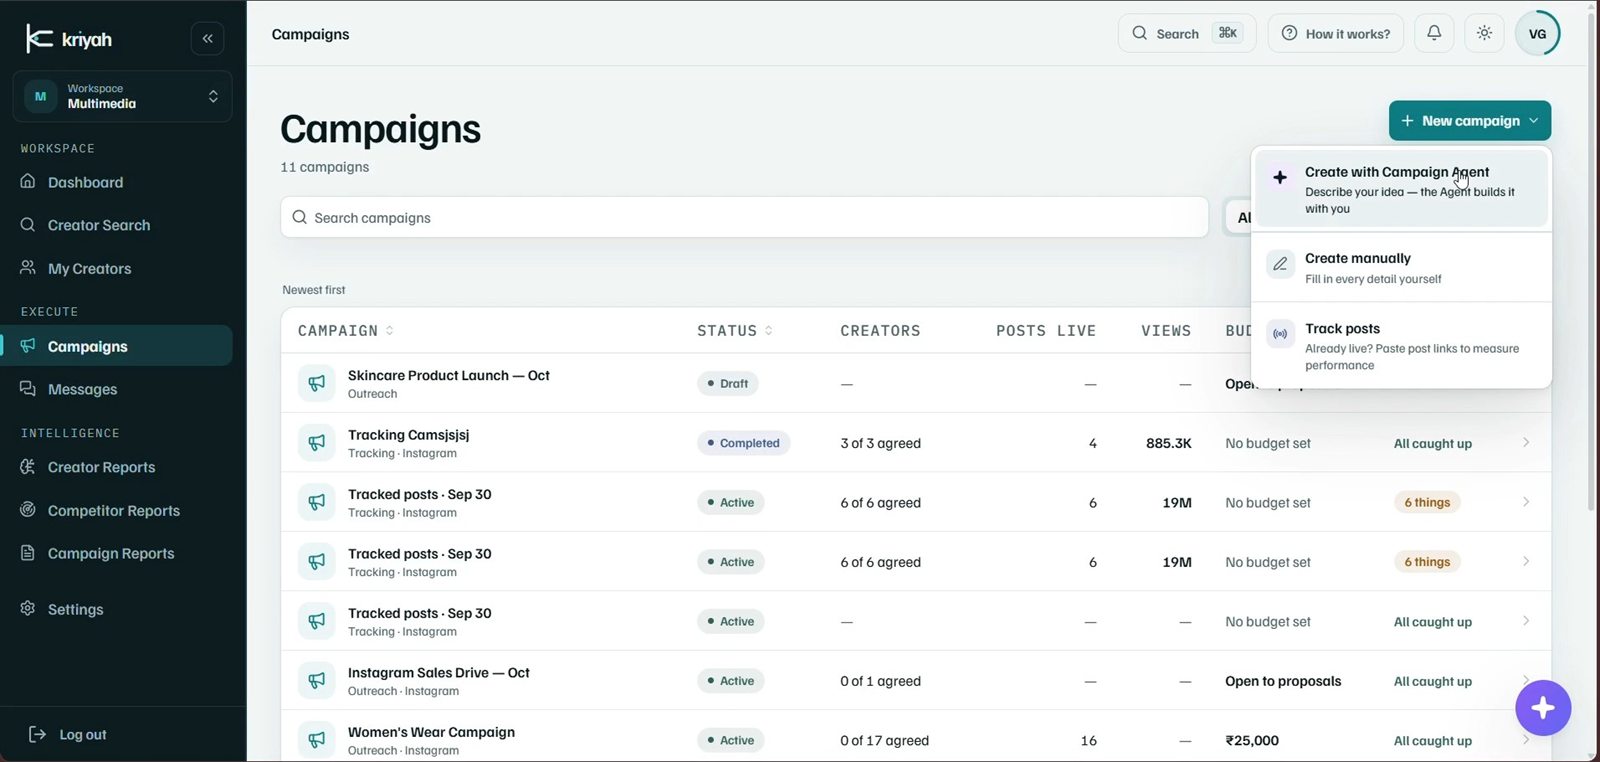The height and width of the screenshot is (762, 1600).
Task: Click Active badge on Instagram Sales Drive
Action: coord(730,681)
